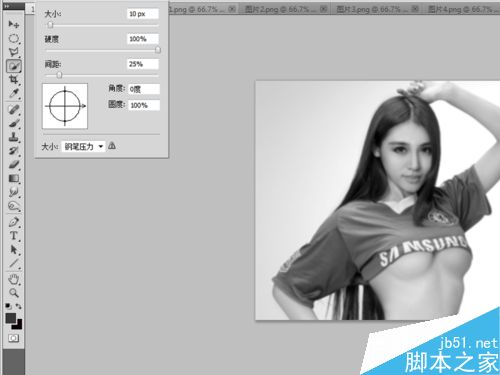Click the hardness slider handle

tap(158, 50)
